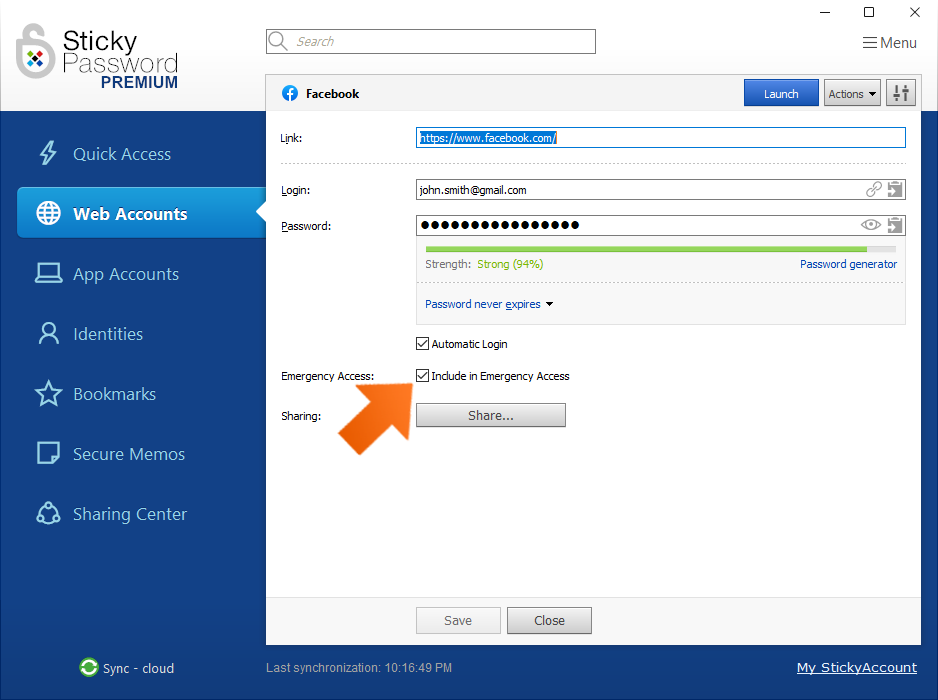Click the link icon in Login field
Screen dimensions: 938x700
[x=873, y=190]
